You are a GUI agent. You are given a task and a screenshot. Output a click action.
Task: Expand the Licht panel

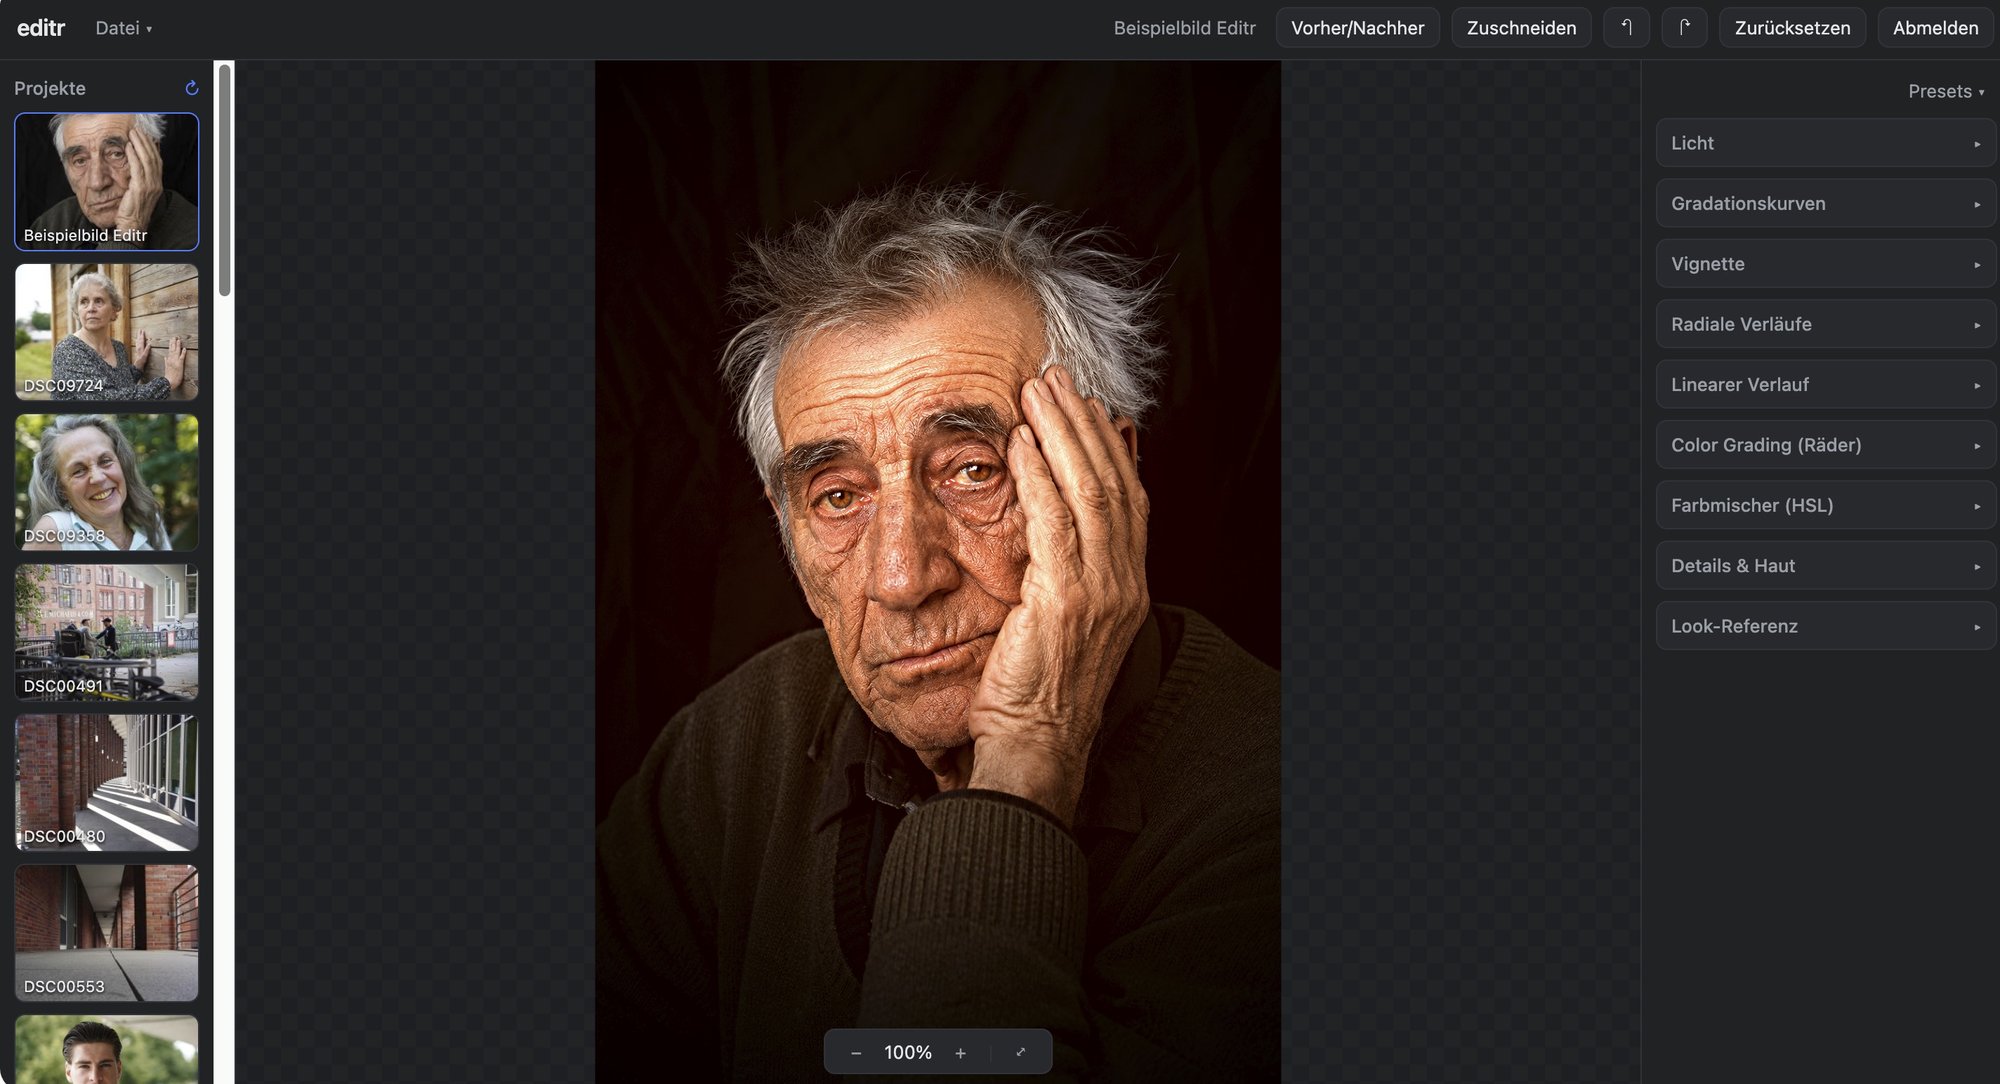point(1826,143)
